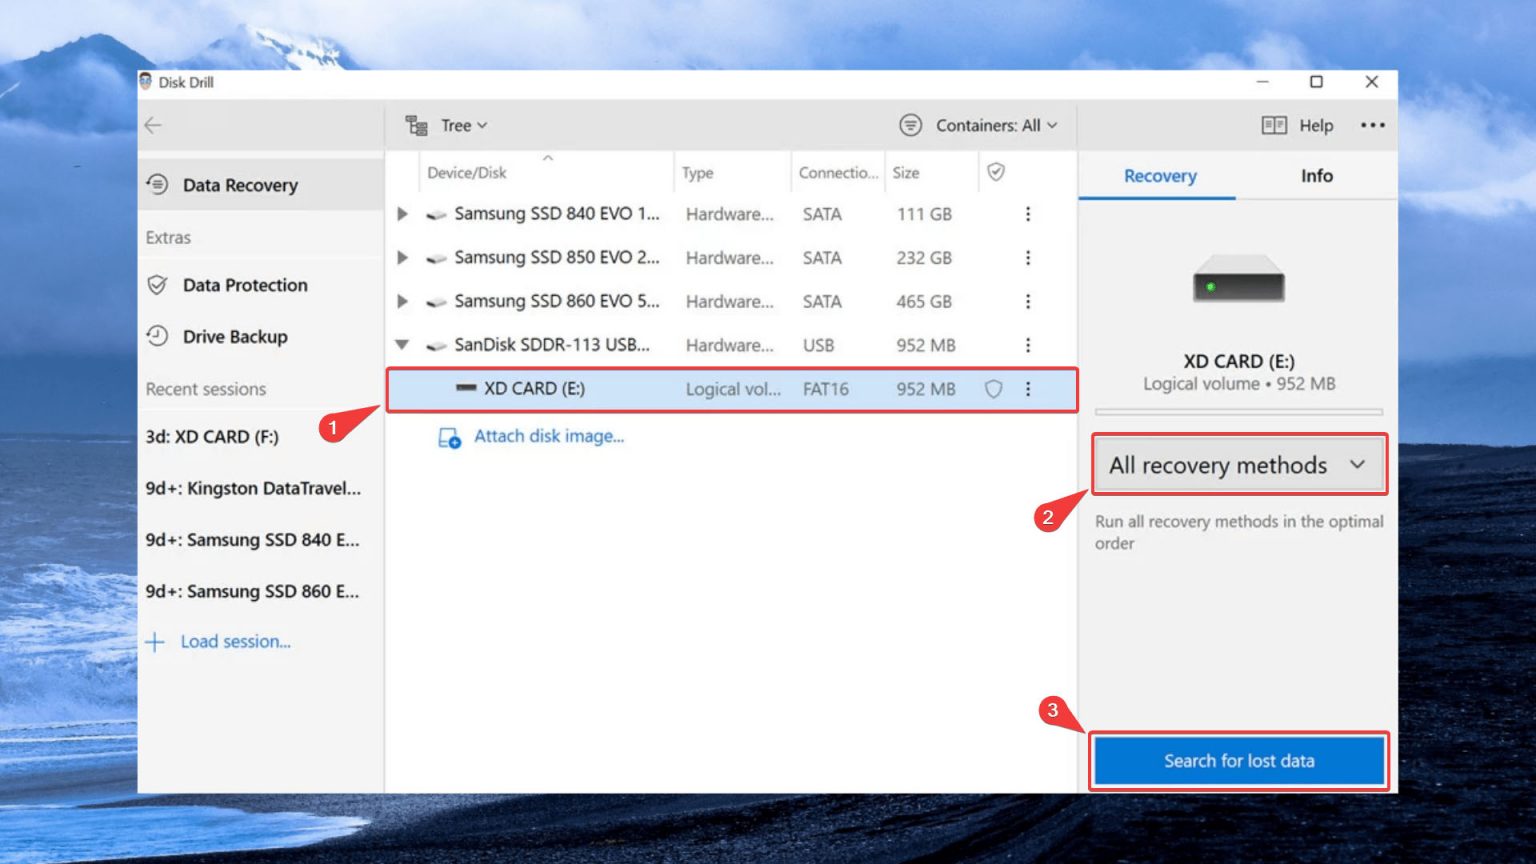1536x864 pixels.
Task: Open recent session 3d: XD CARD (F:)
Action: pos(212,437)
